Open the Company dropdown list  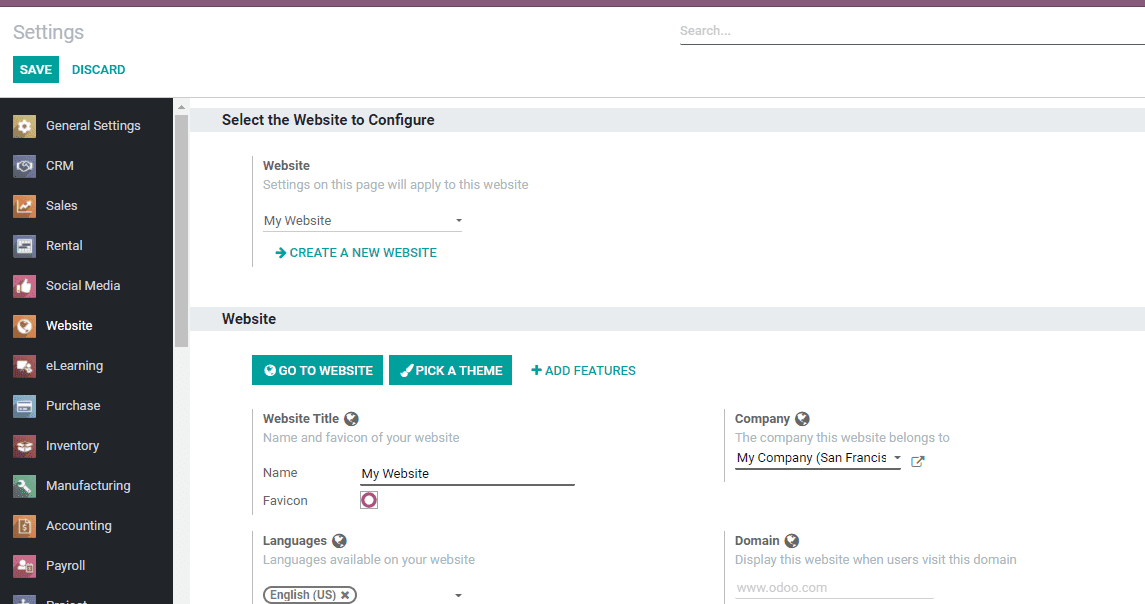[x=896, y=458]
